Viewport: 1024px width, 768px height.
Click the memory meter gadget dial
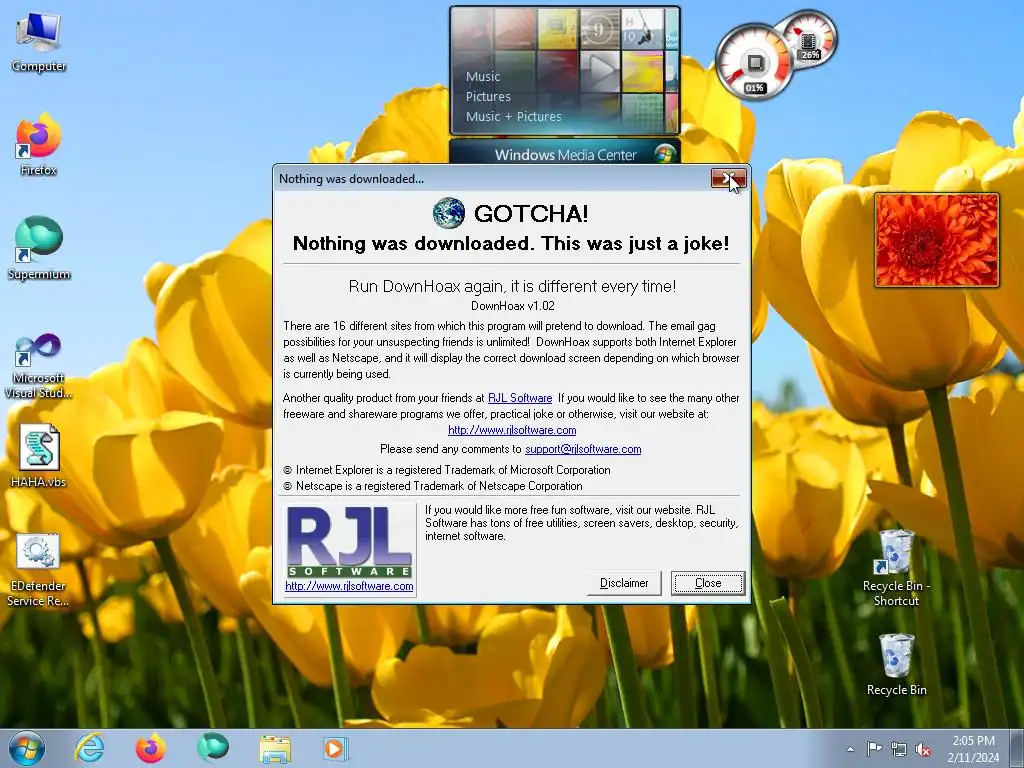[x=809, y=40]
